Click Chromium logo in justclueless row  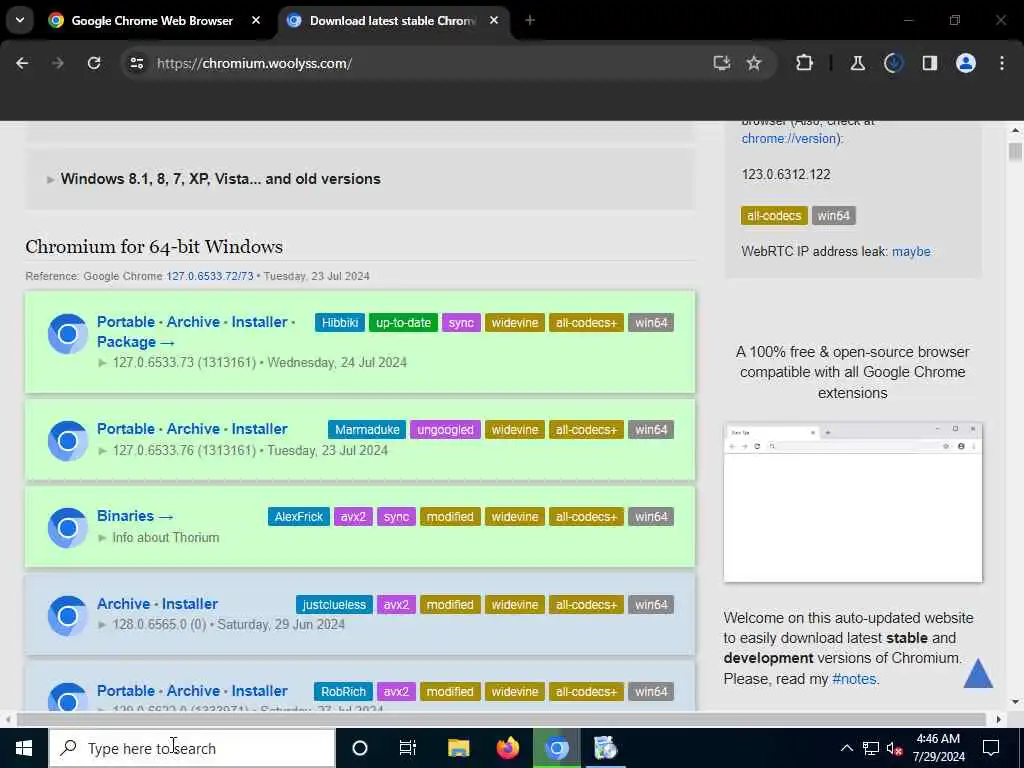pyautogui.click(x=67, y=615)
